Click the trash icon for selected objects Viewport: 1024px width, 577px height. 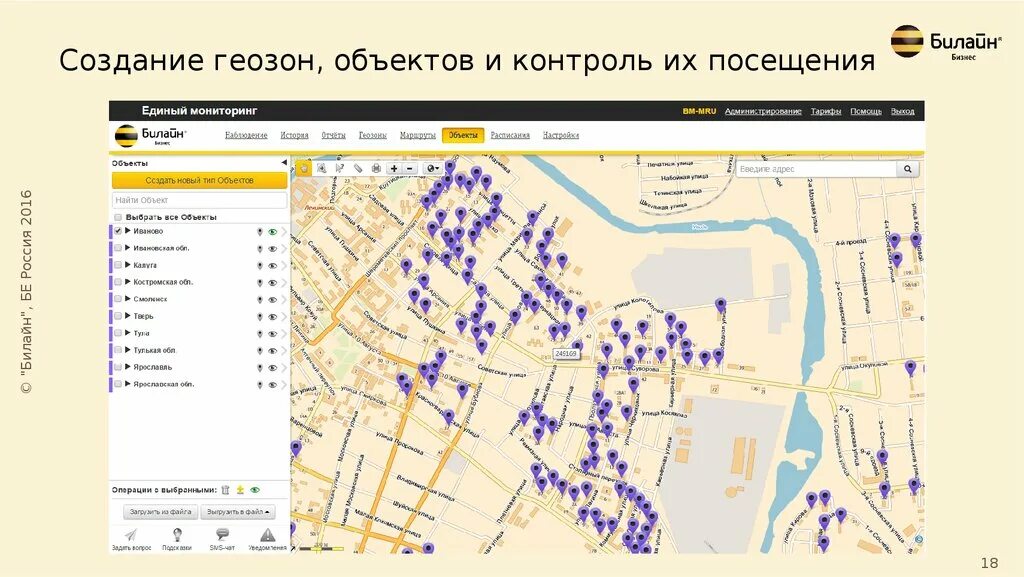click(x=225, y=490)
